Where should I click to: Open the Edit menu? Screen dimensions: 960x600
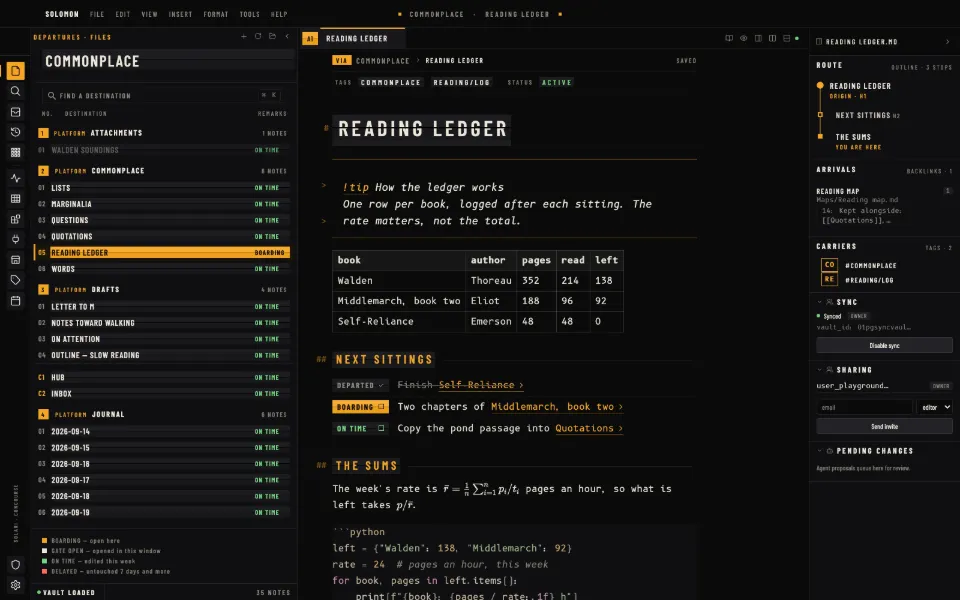pyautogui.click(x=123, y=14)
